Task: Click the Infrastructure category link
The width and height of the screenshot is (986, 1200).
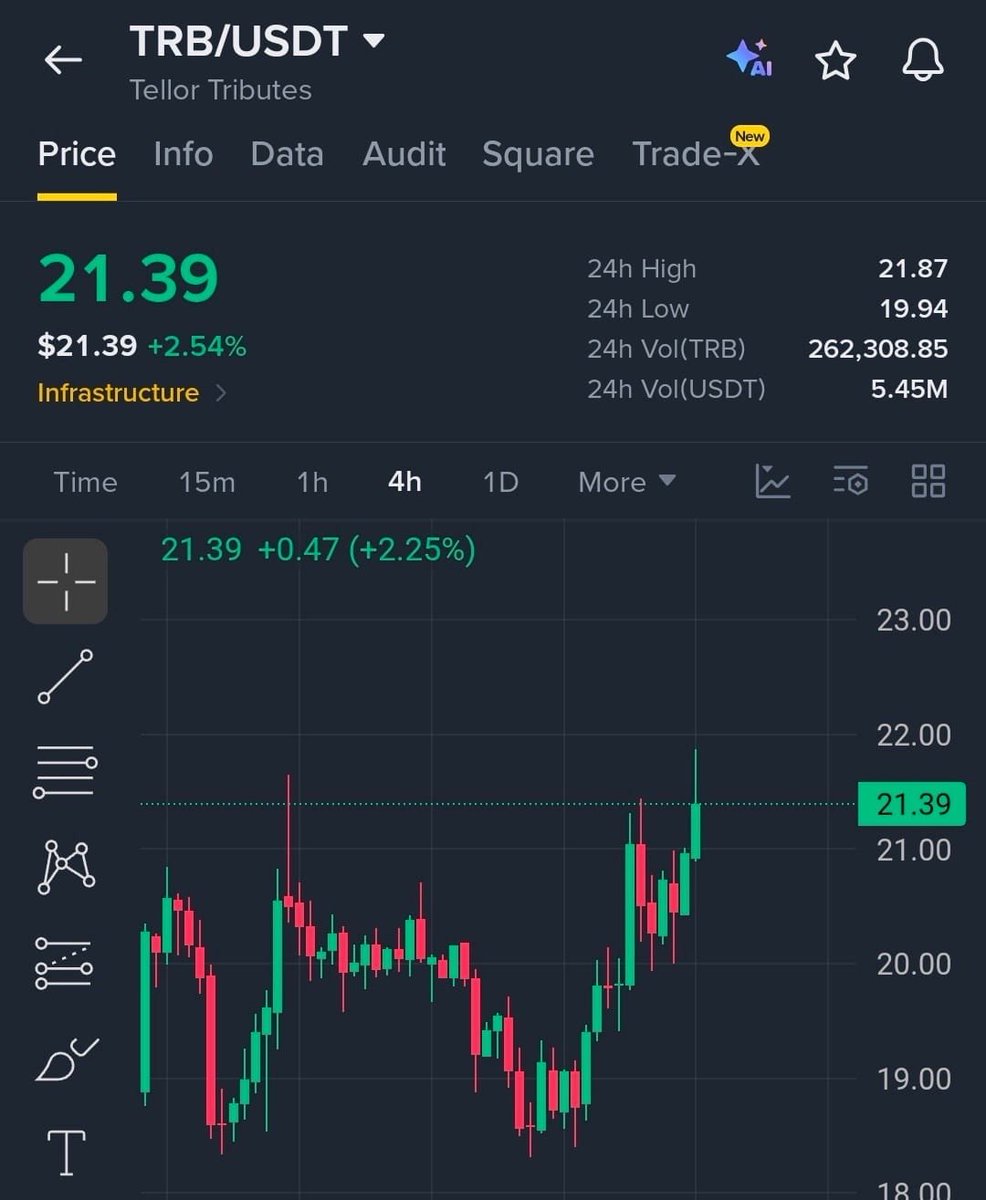Action: [x=118, y=393]
